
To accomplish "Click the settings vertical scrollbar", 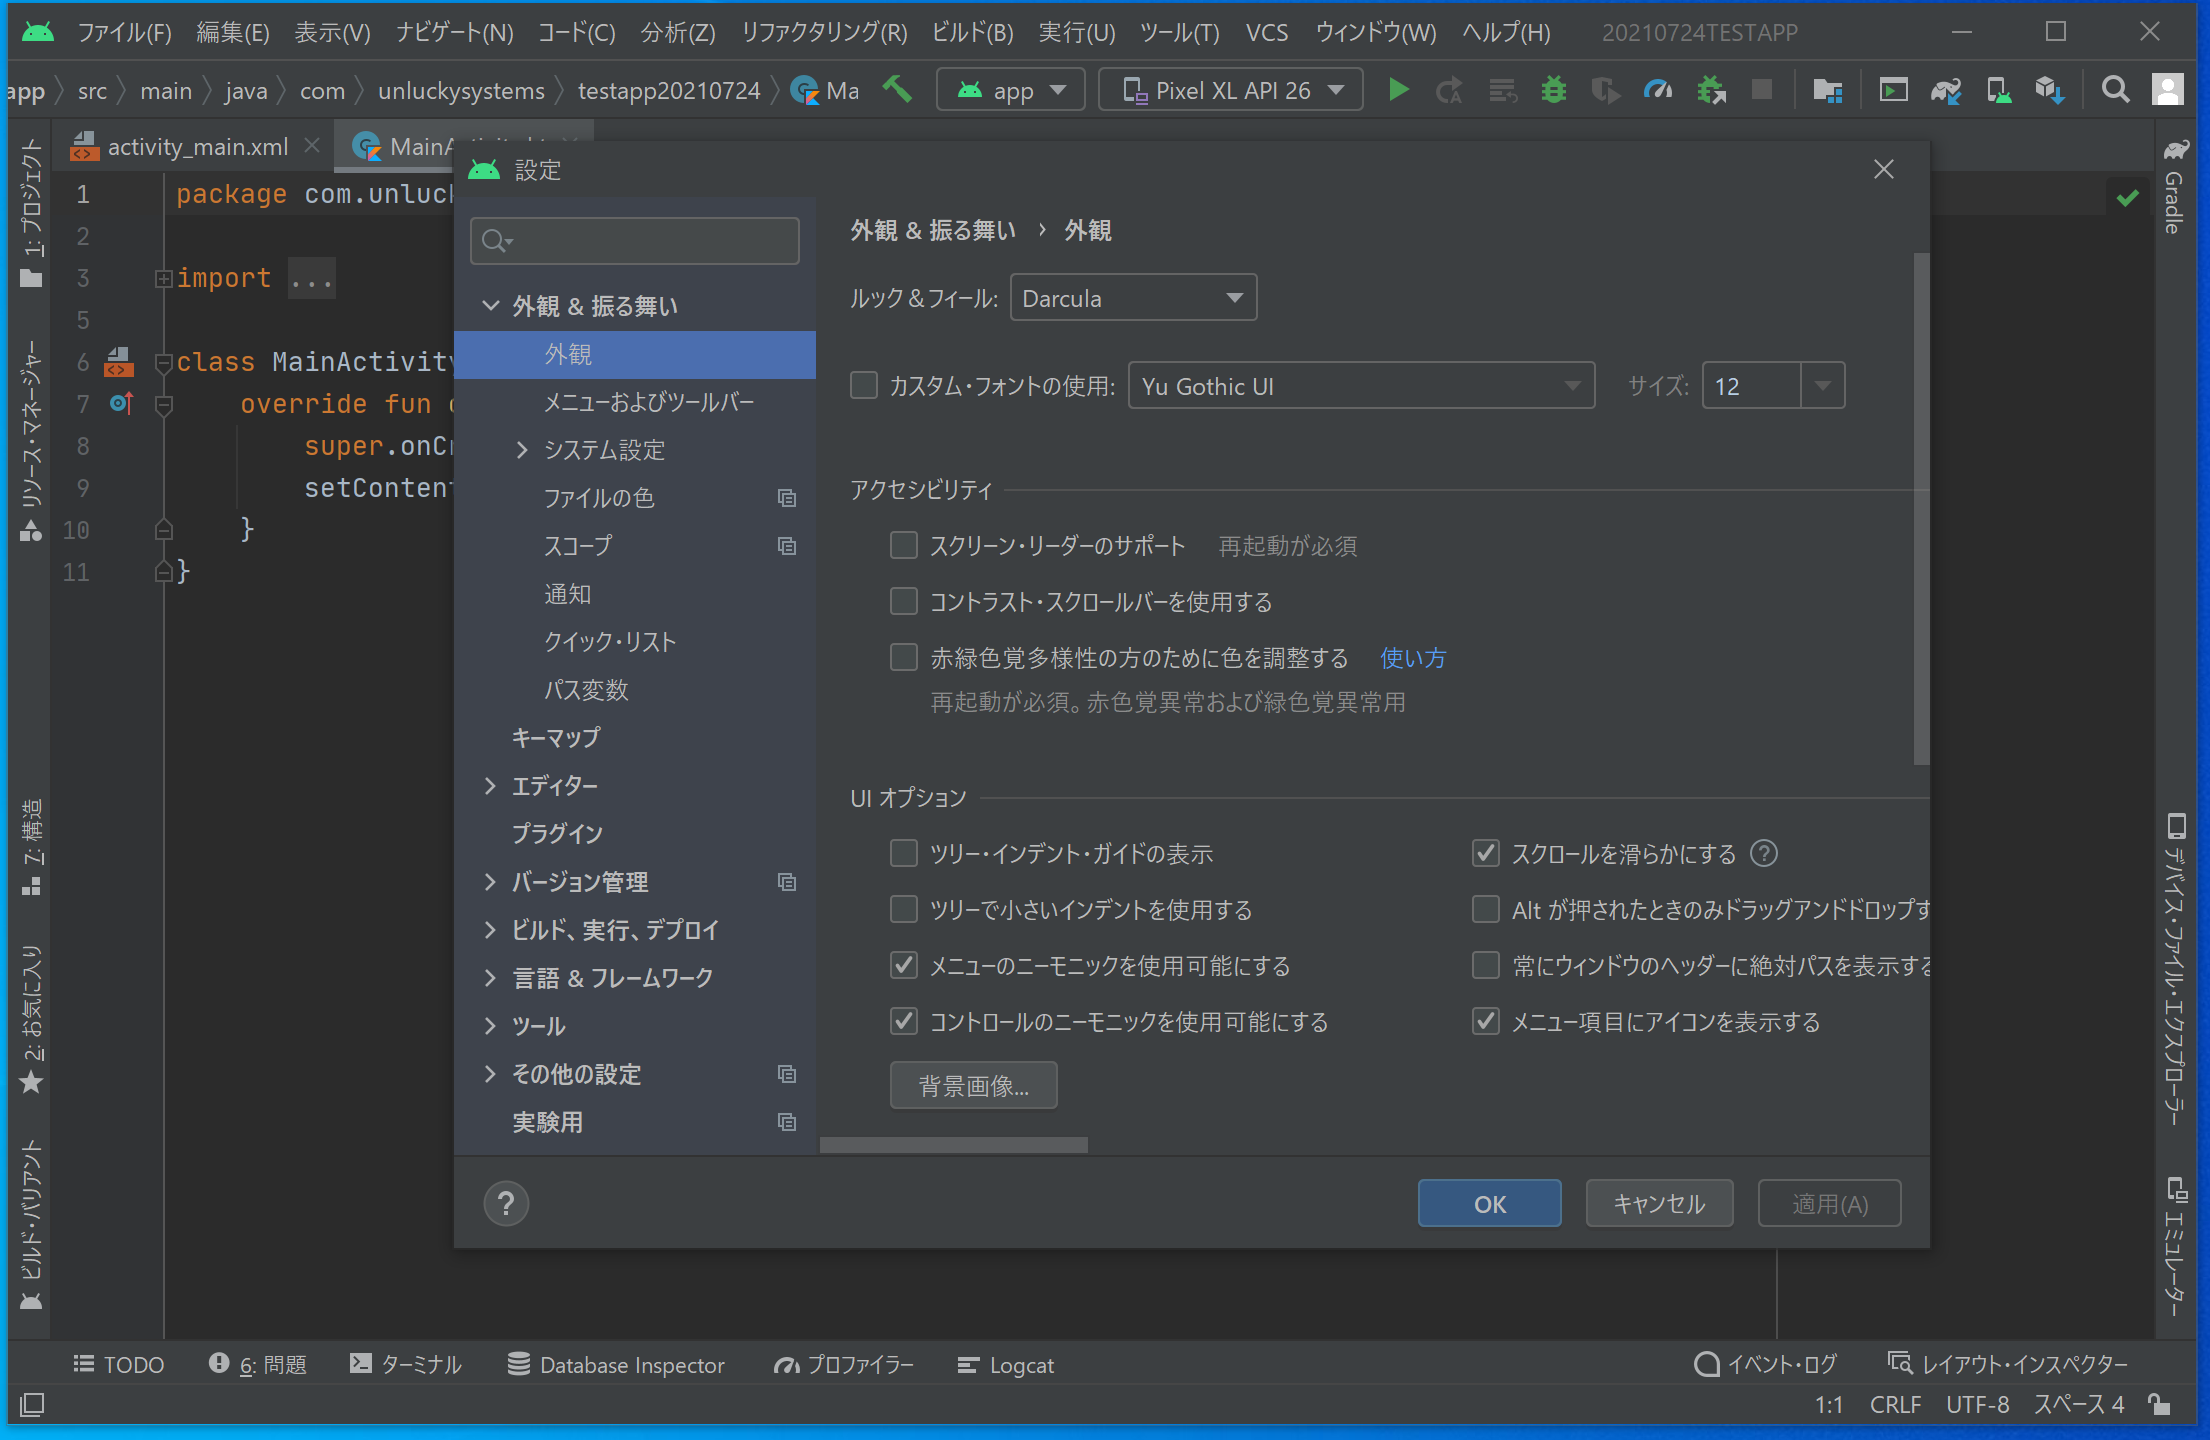I will (x=1921, y=508).
